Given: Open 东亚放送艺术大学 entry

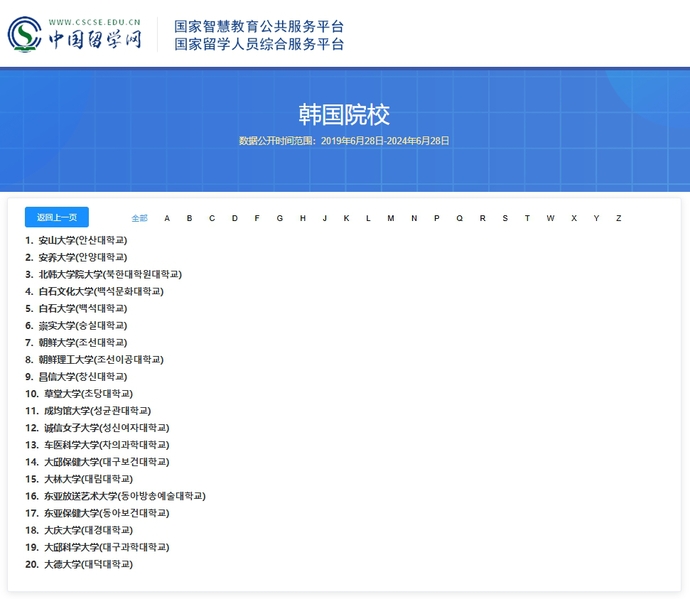Looking at the screenshot, I should pos(124,495).
